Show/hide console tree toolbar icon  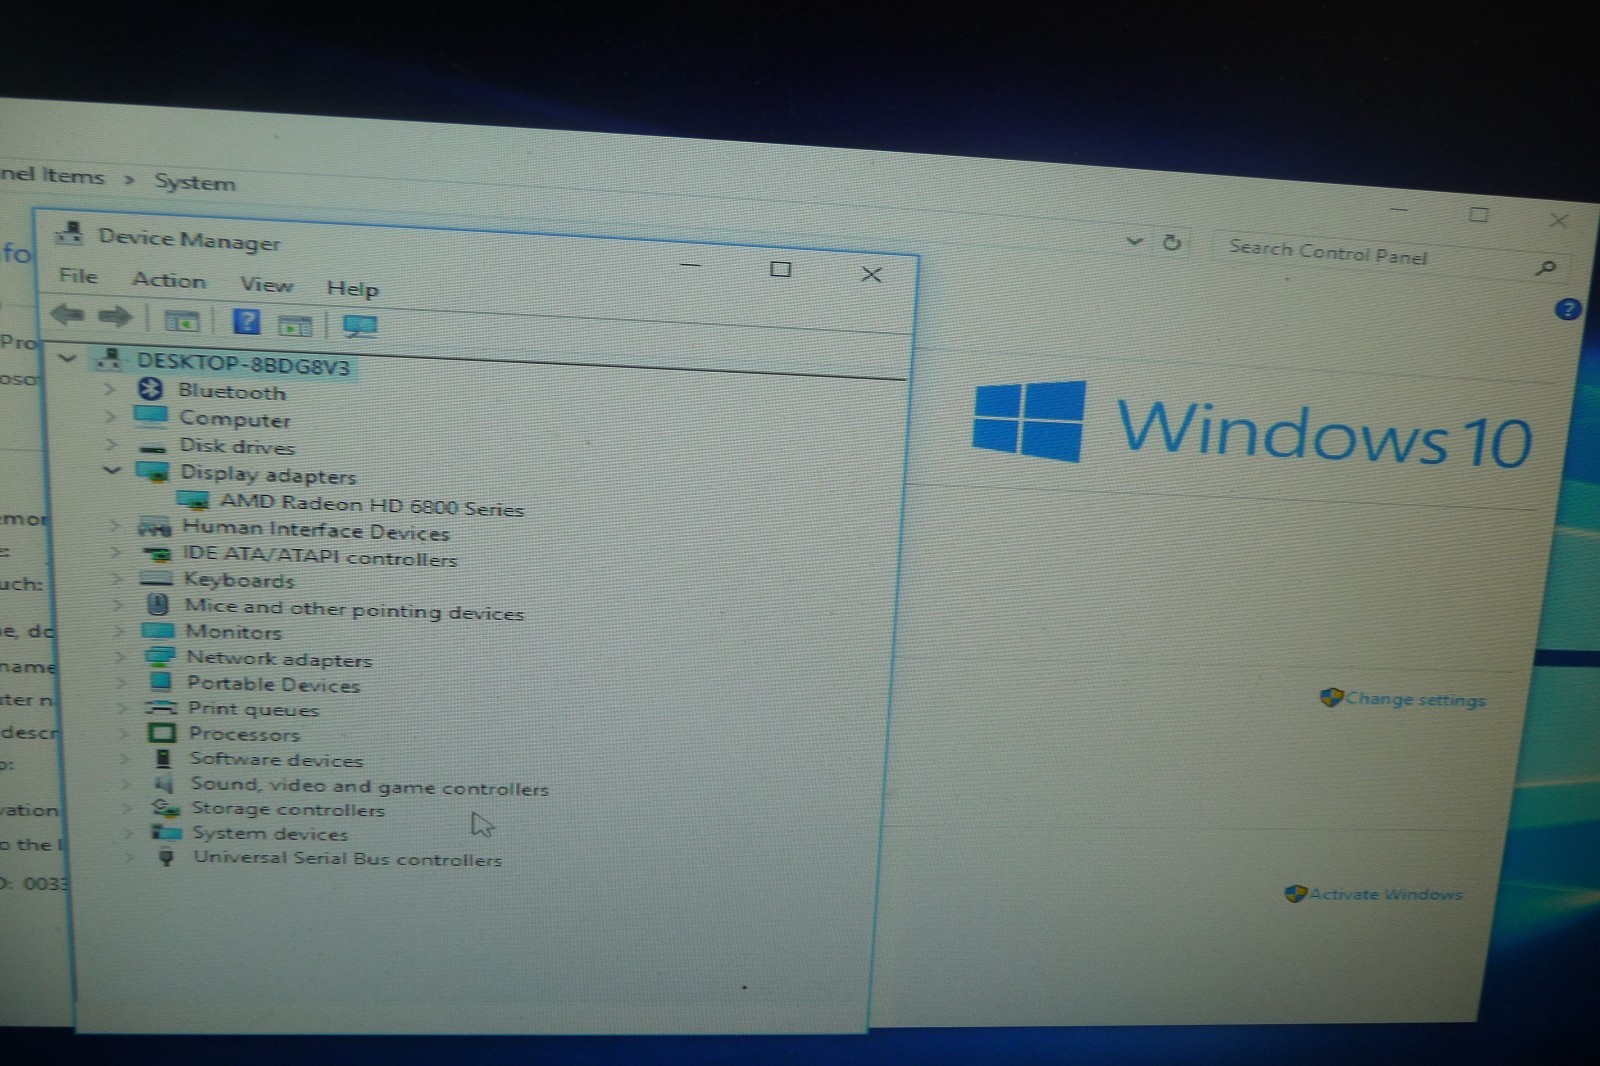click(181, 321)
